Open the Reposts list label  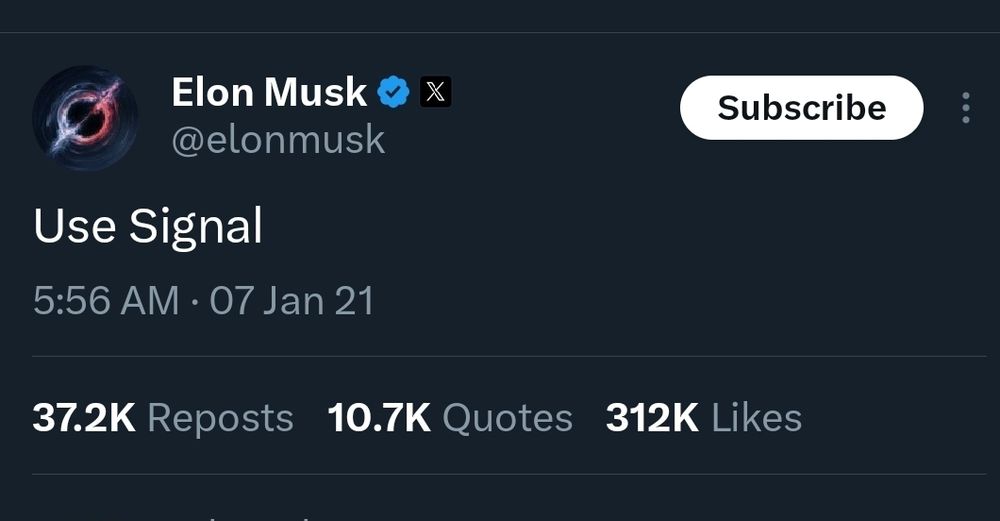pos(220,418)
